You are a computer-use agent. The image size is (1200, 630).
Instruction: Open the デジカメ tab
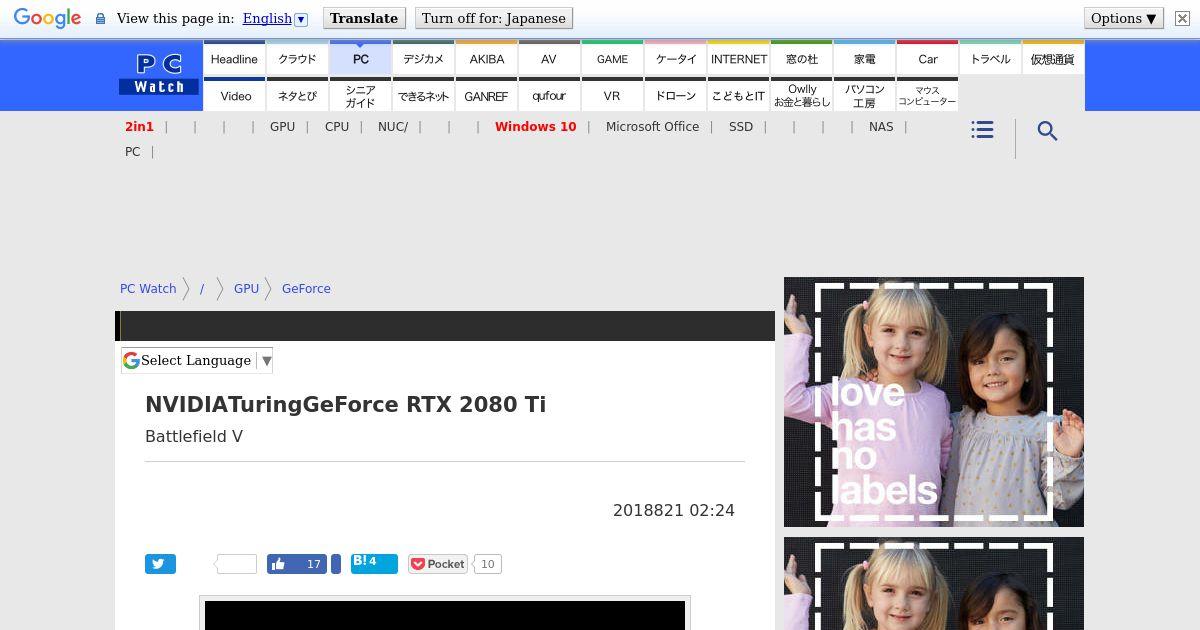tap(423, 58)
